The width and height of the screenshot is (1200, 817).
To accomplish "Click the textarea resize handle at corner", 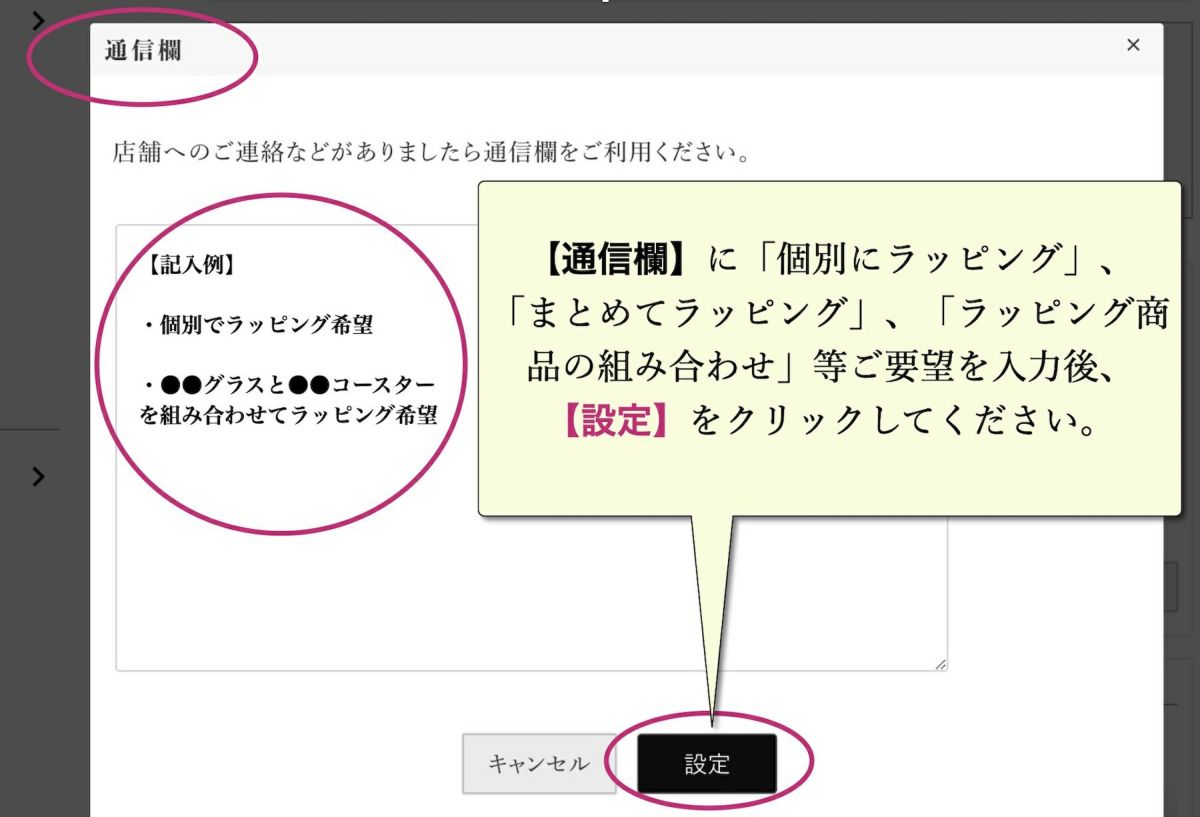I will tap(940, 664).
